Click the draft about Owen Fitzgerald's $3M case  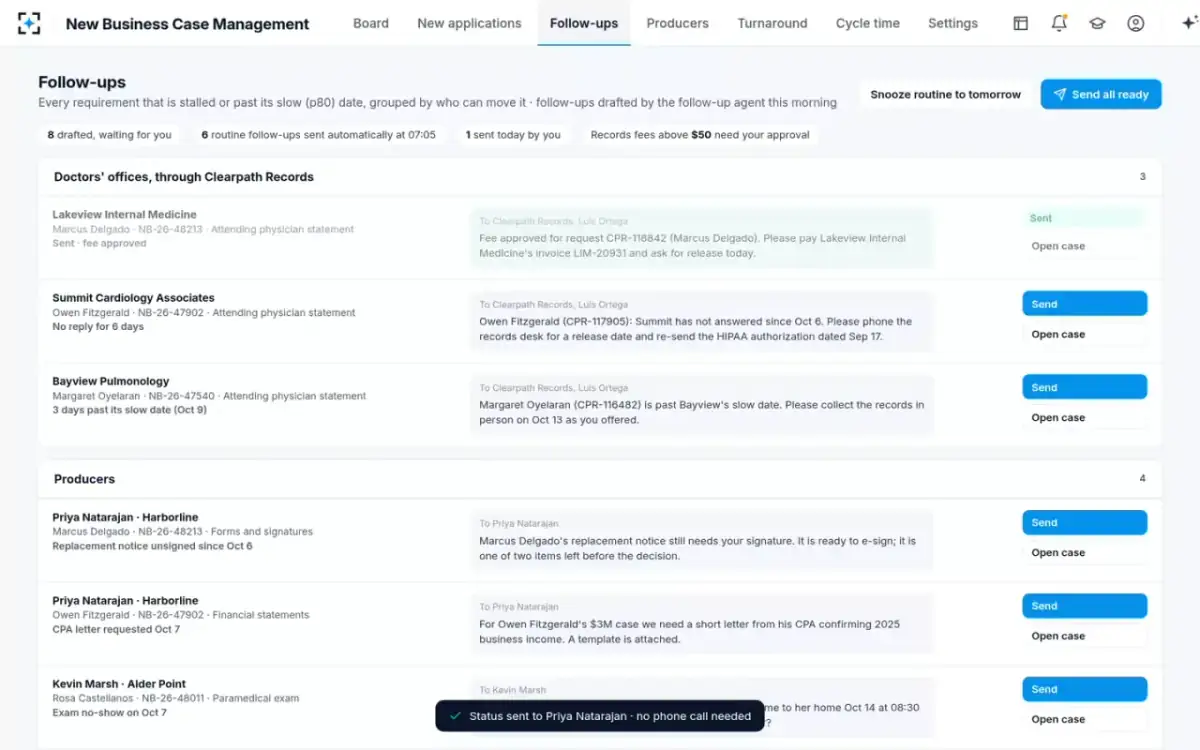click(x=702, y=623)
